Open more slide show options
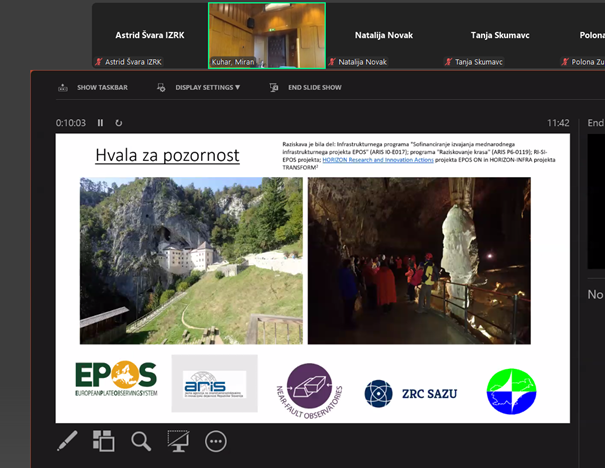Image resolution: width=605 pixels, height=468 pixels. click(x=216, y=440)
